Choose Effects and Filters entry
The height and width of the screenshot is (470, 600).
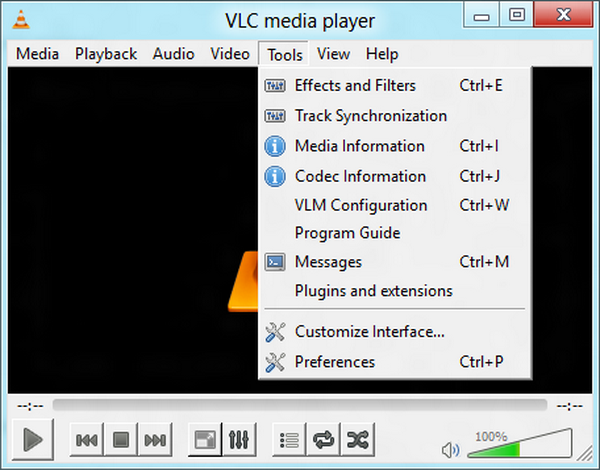tap(395, 85)
